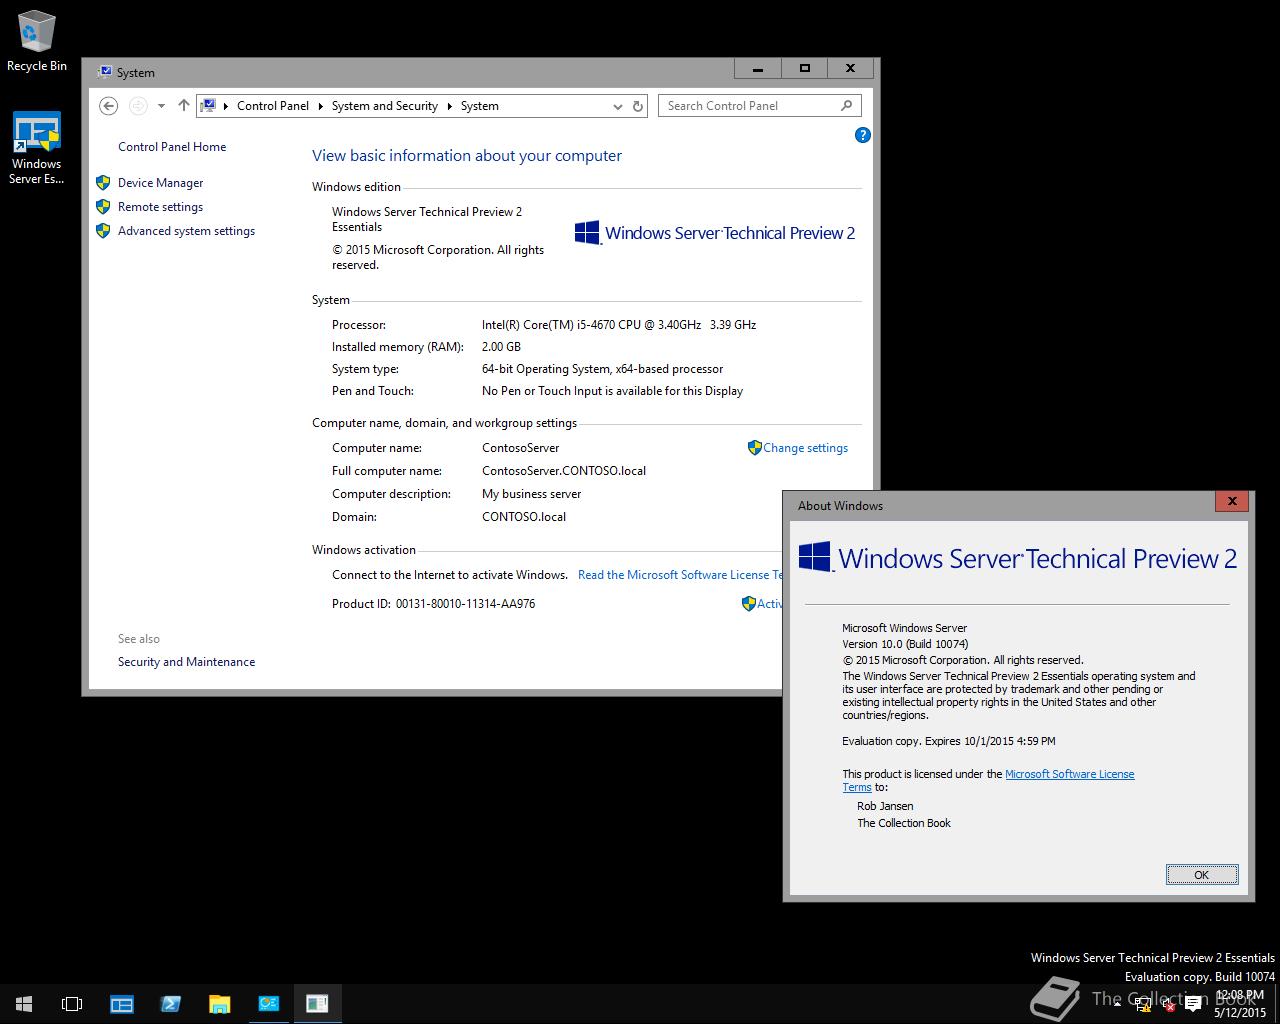Open the taskbar clock and date
This screenshot has height=1024, width=1280.
(1240, 1004)
